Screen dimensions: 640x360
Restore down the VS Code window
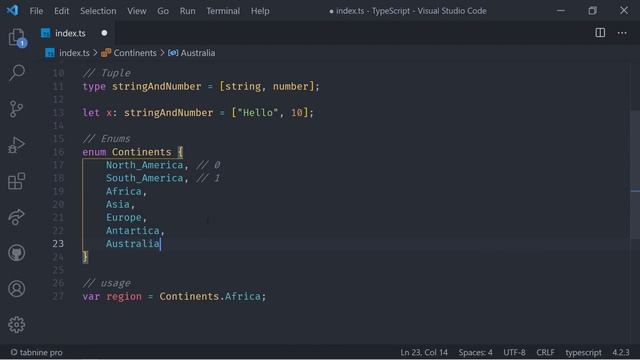pyautogui.click(x=592, y=11)
